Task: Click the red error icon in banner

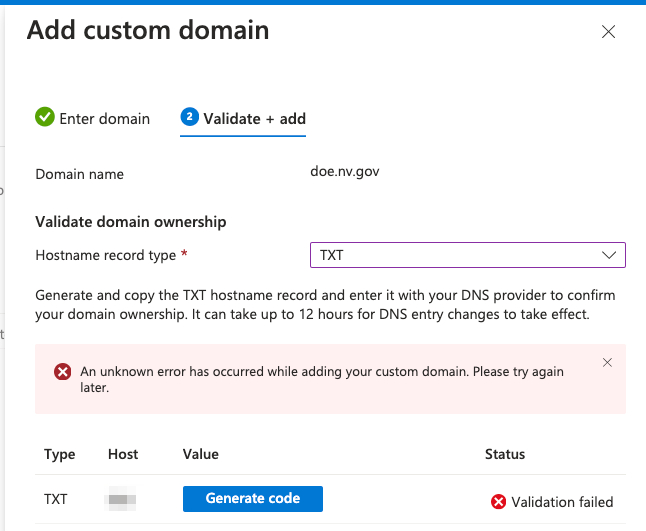Action: 62,372
